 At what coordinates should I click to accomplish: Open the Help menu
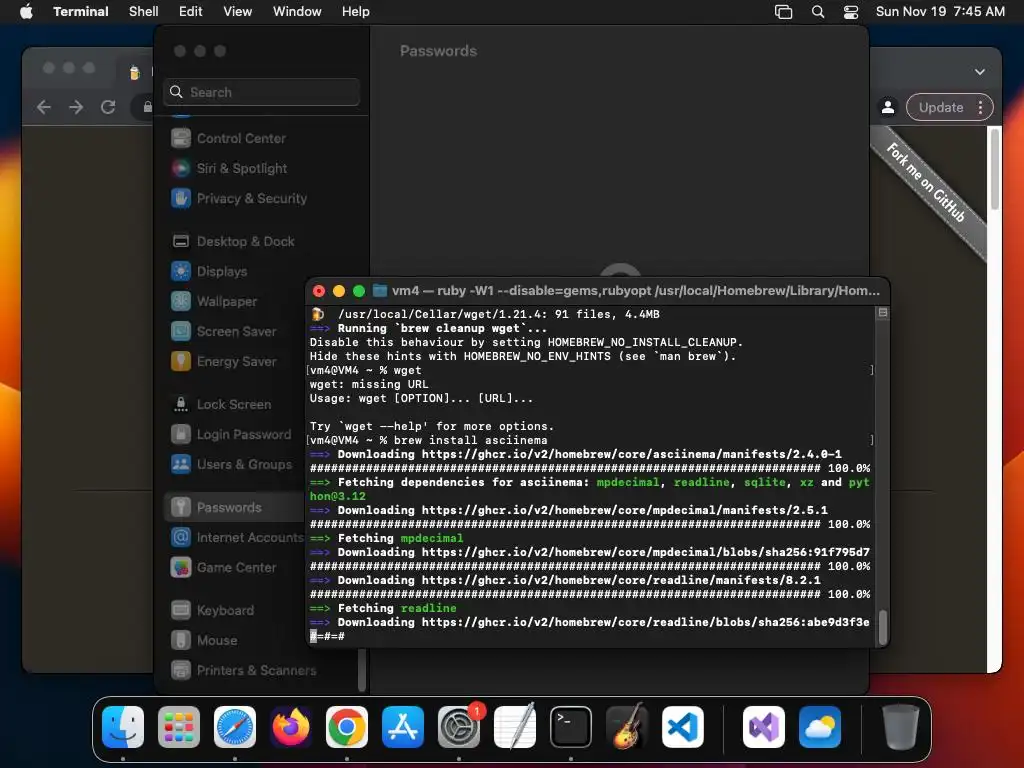coord(356,11)
